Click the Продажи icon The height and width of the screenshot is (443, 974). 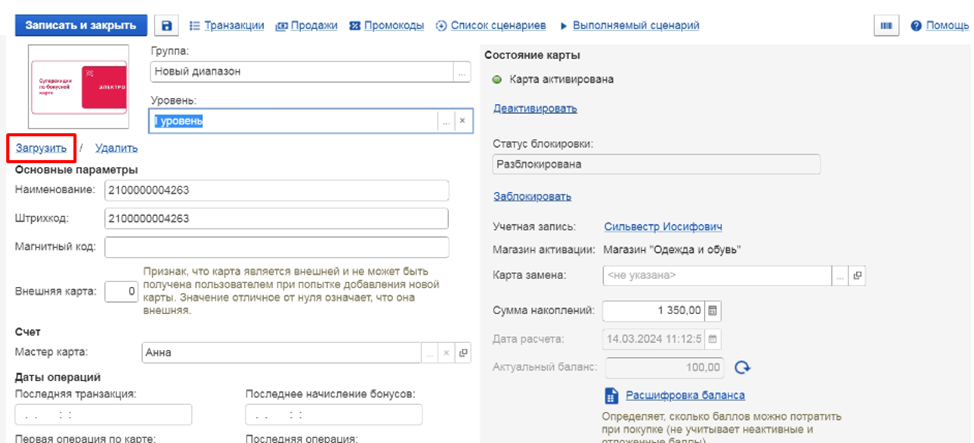(x=281, y=25)
